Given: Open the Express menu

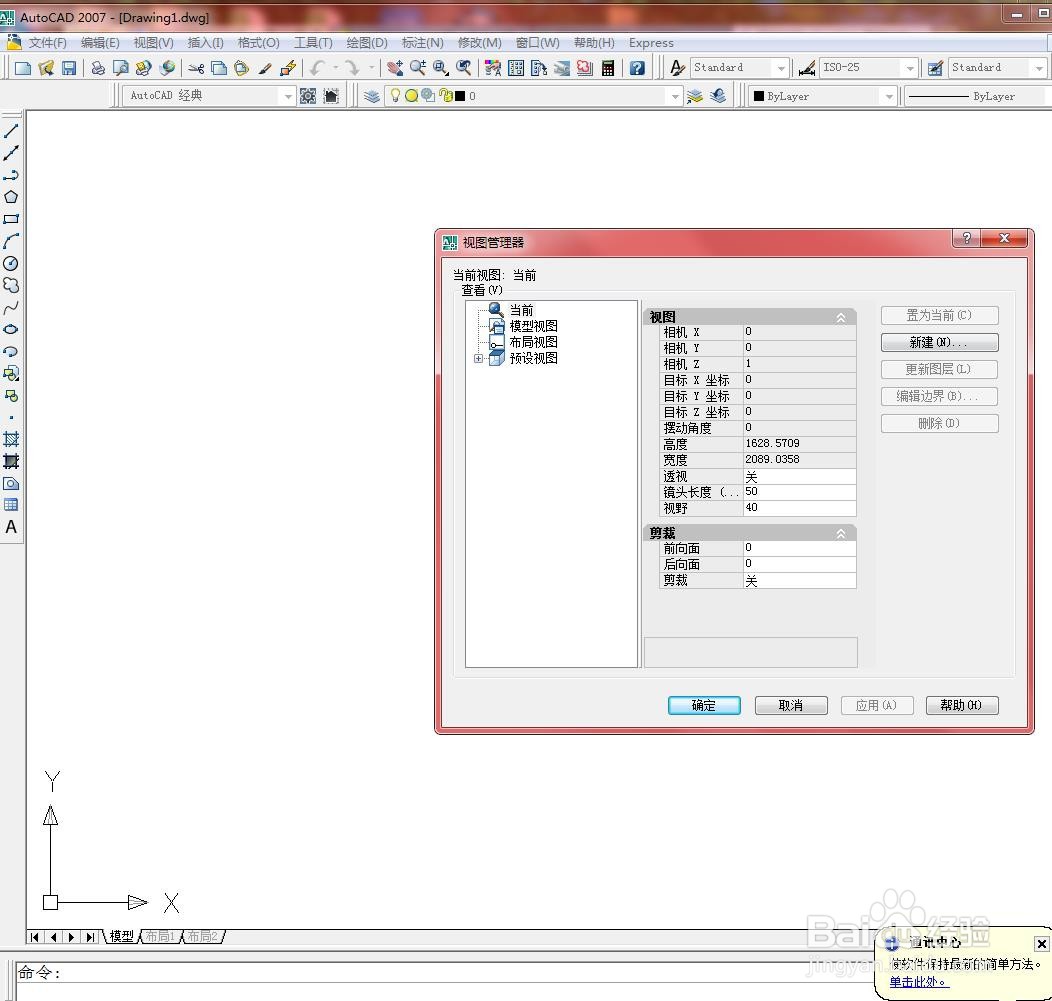Looking at the screenshot, I should [651, 43].
